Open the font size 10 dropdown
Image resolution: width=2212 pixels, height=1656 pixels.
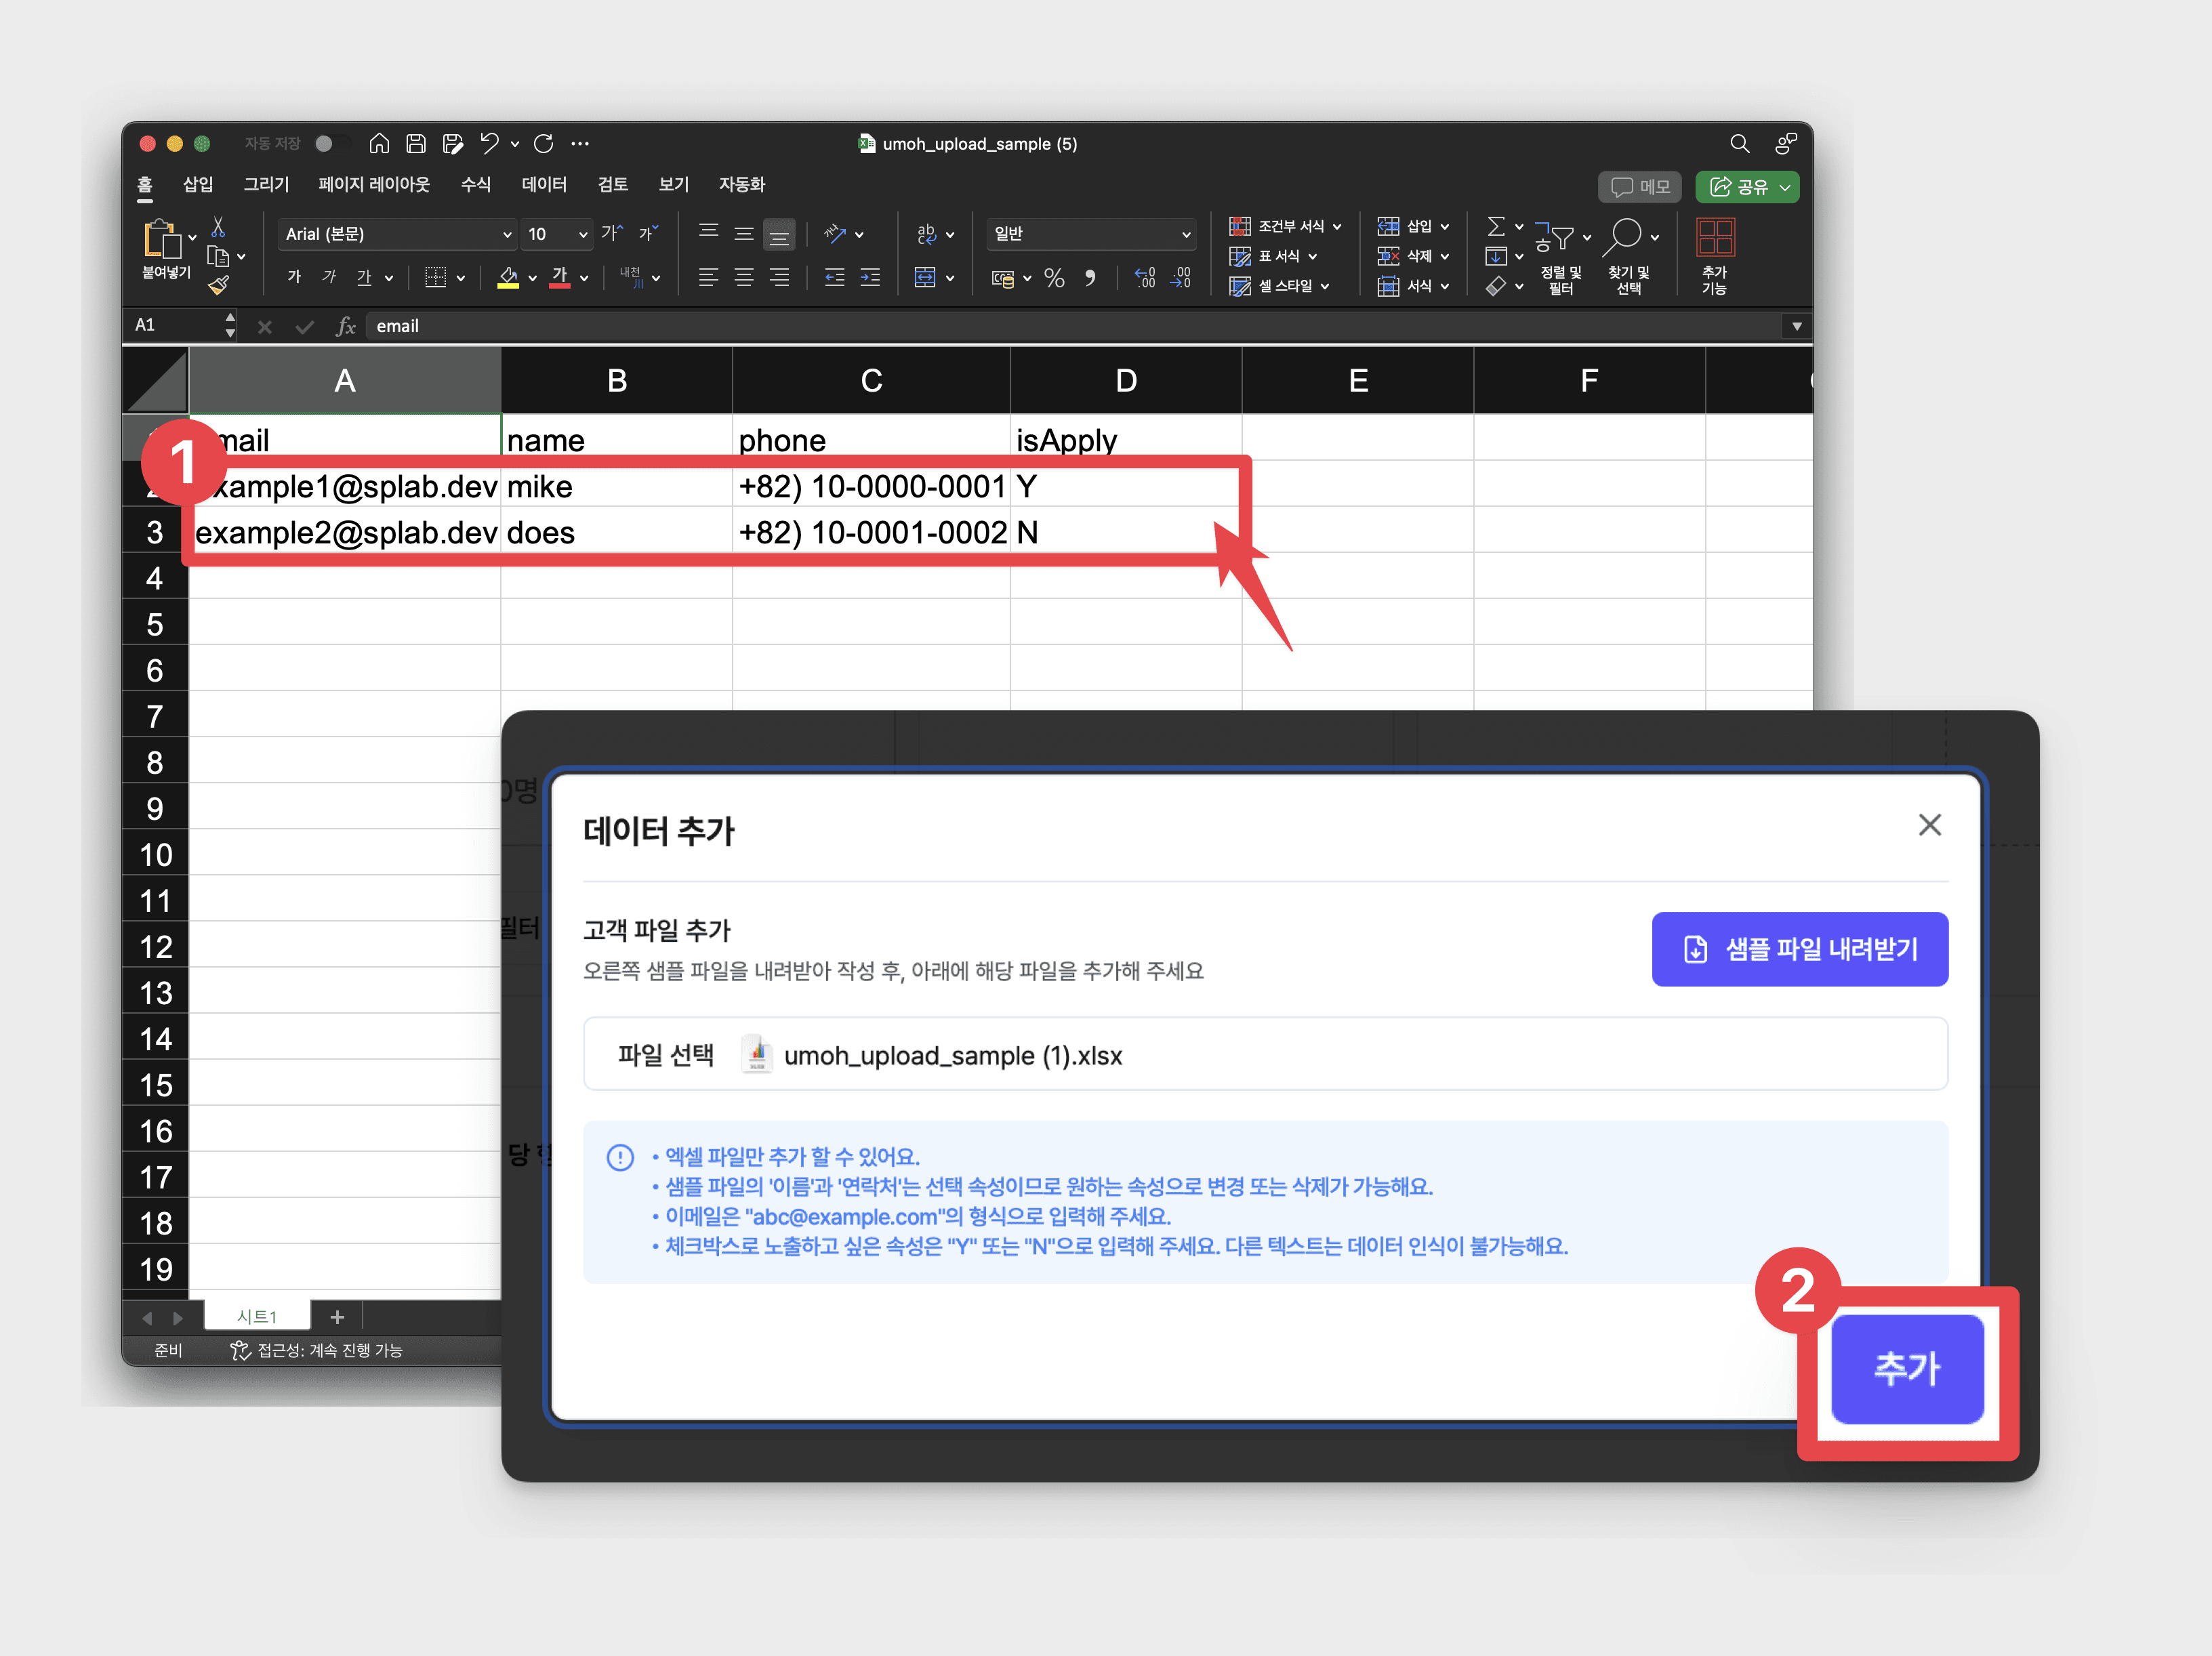pos(582,234)
